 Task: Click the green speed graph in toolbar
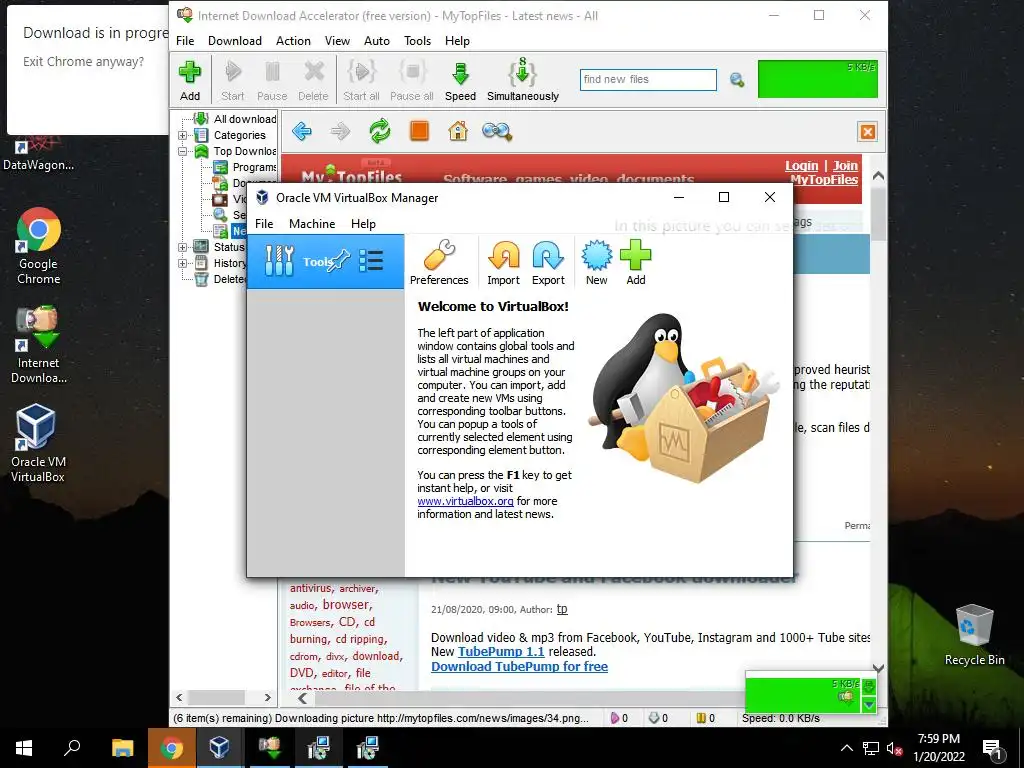(x=818, y=79)
